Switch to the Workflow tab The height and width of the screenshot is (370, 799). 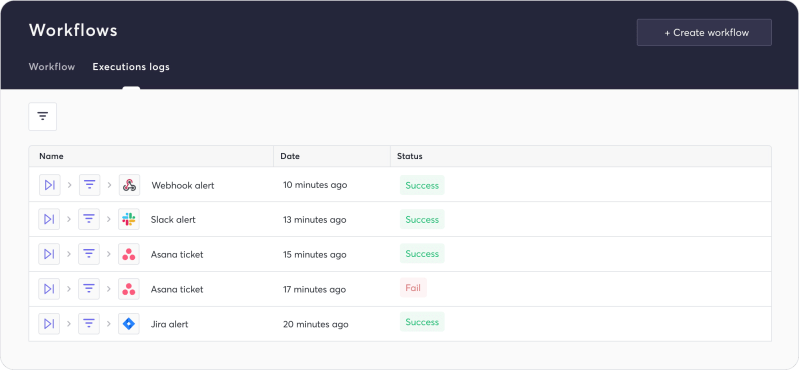click(52, 67)
